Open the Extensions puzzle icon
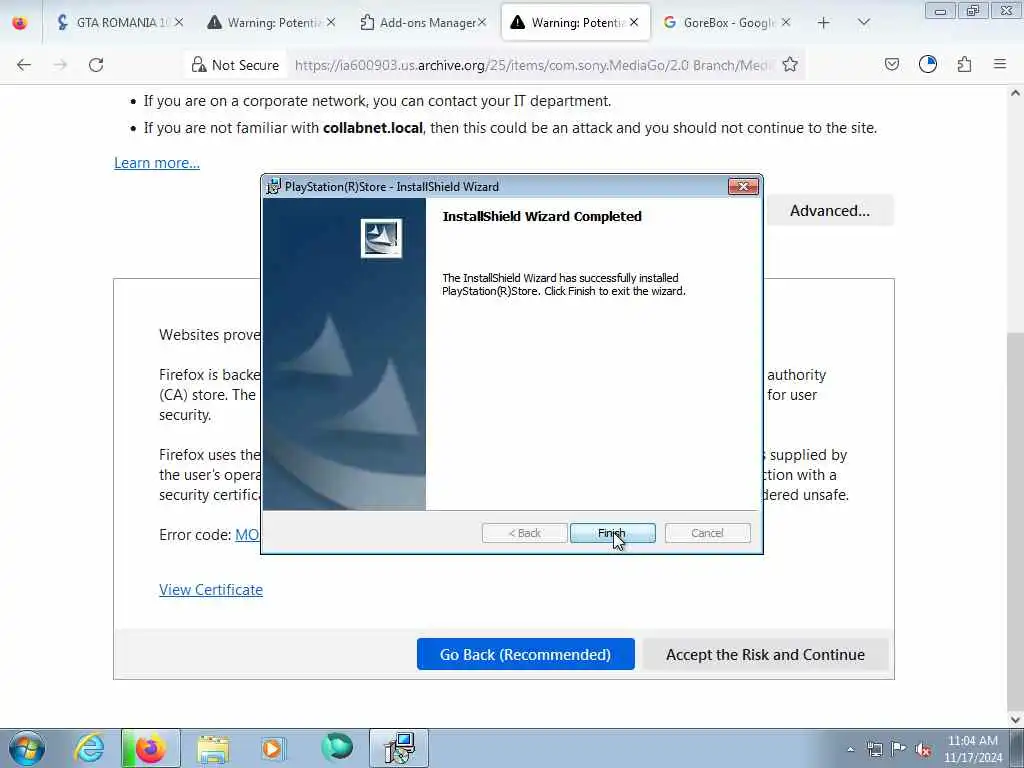This screenshot has height=768, width=1024. tap(964, 65)
